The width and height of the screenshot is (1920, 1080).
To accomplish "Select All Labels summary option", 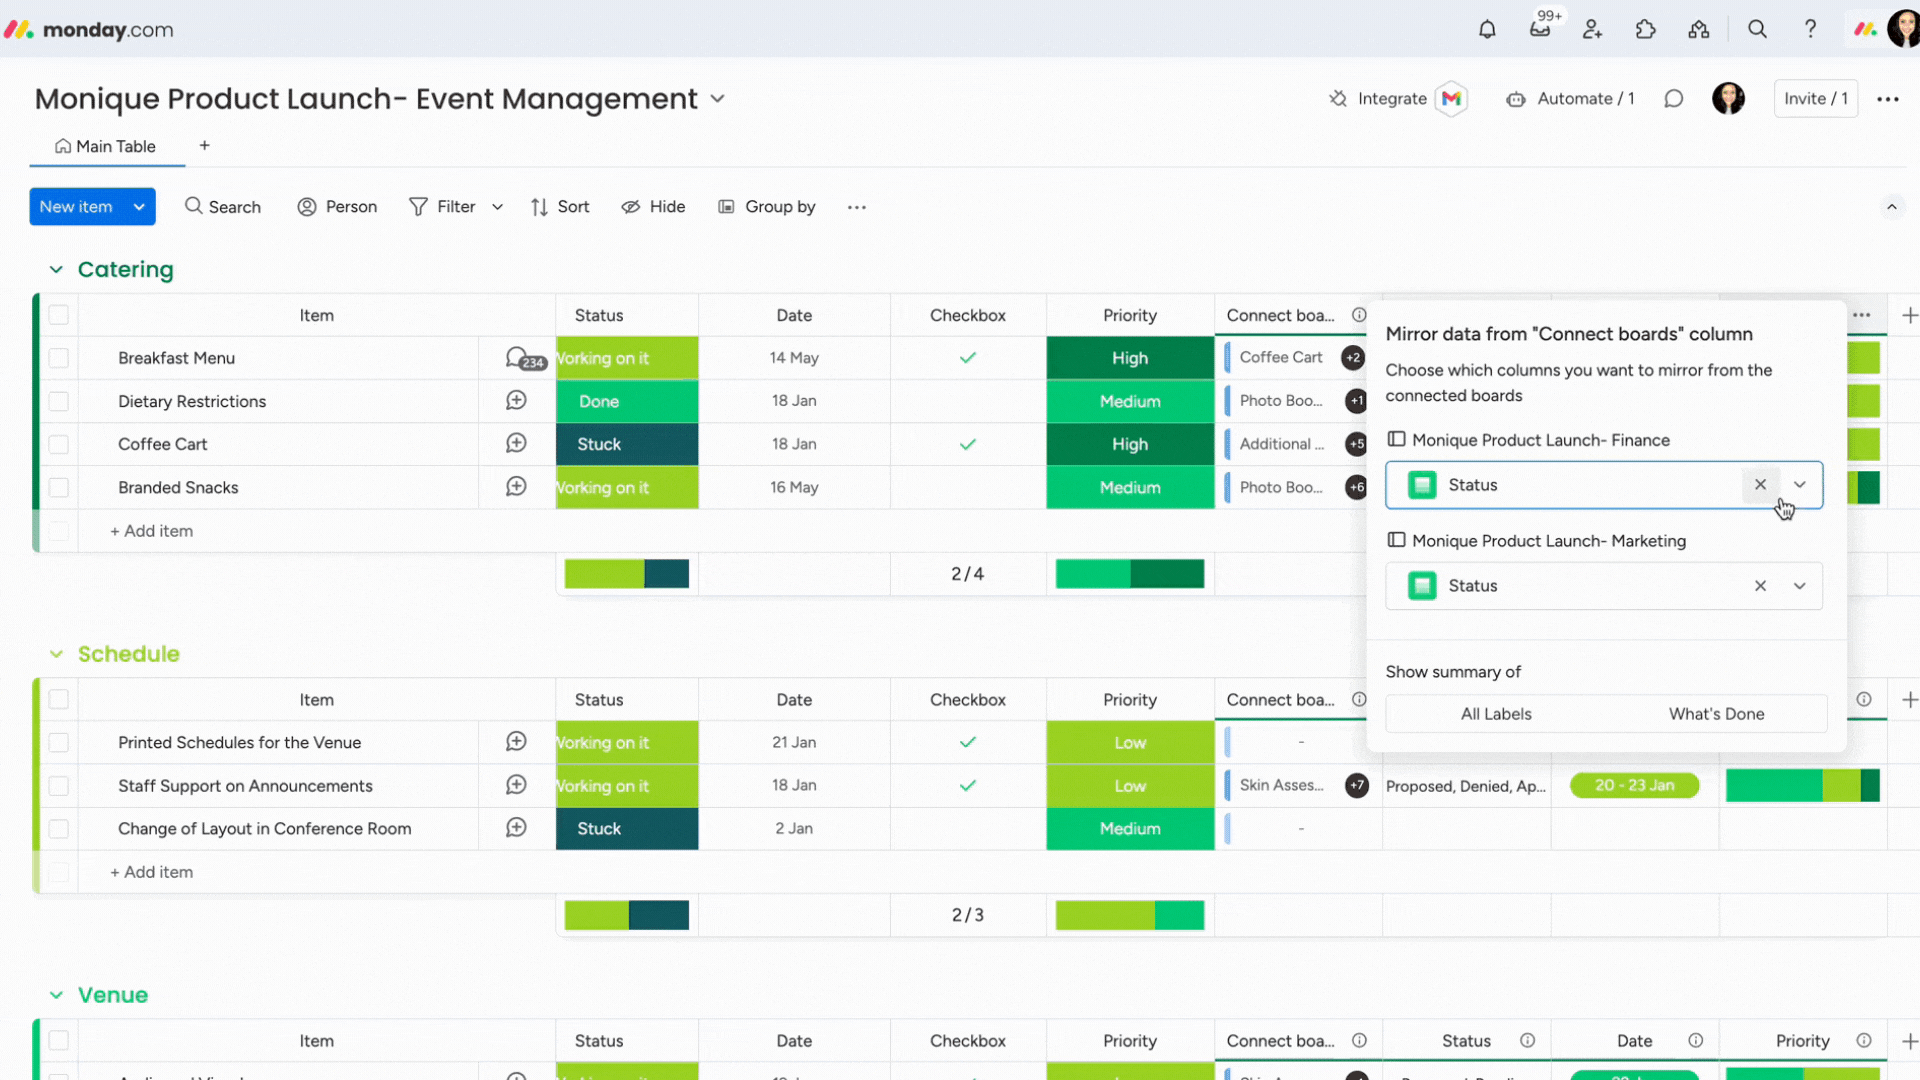I will point(1496,714).
